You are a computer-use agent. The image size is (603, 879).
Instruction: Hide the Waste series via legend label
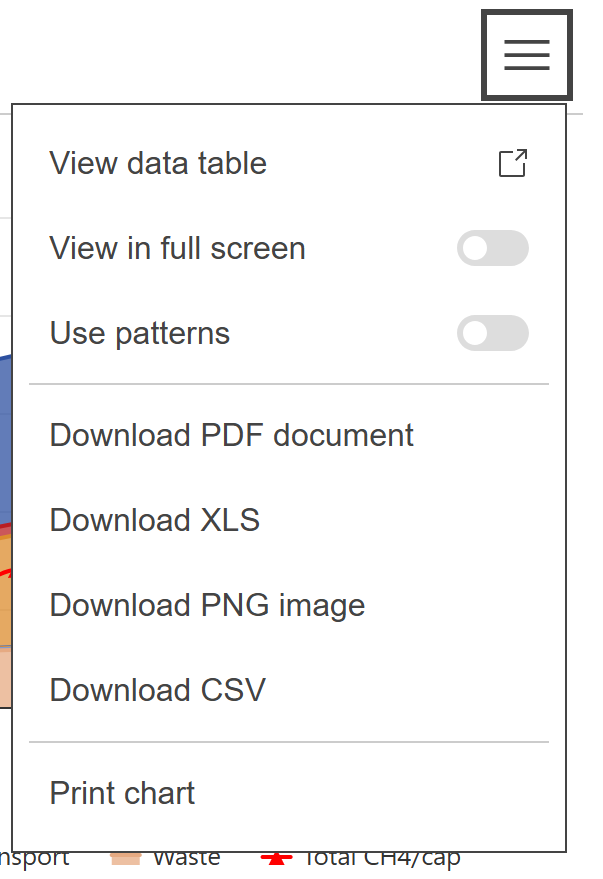(187, 858)
